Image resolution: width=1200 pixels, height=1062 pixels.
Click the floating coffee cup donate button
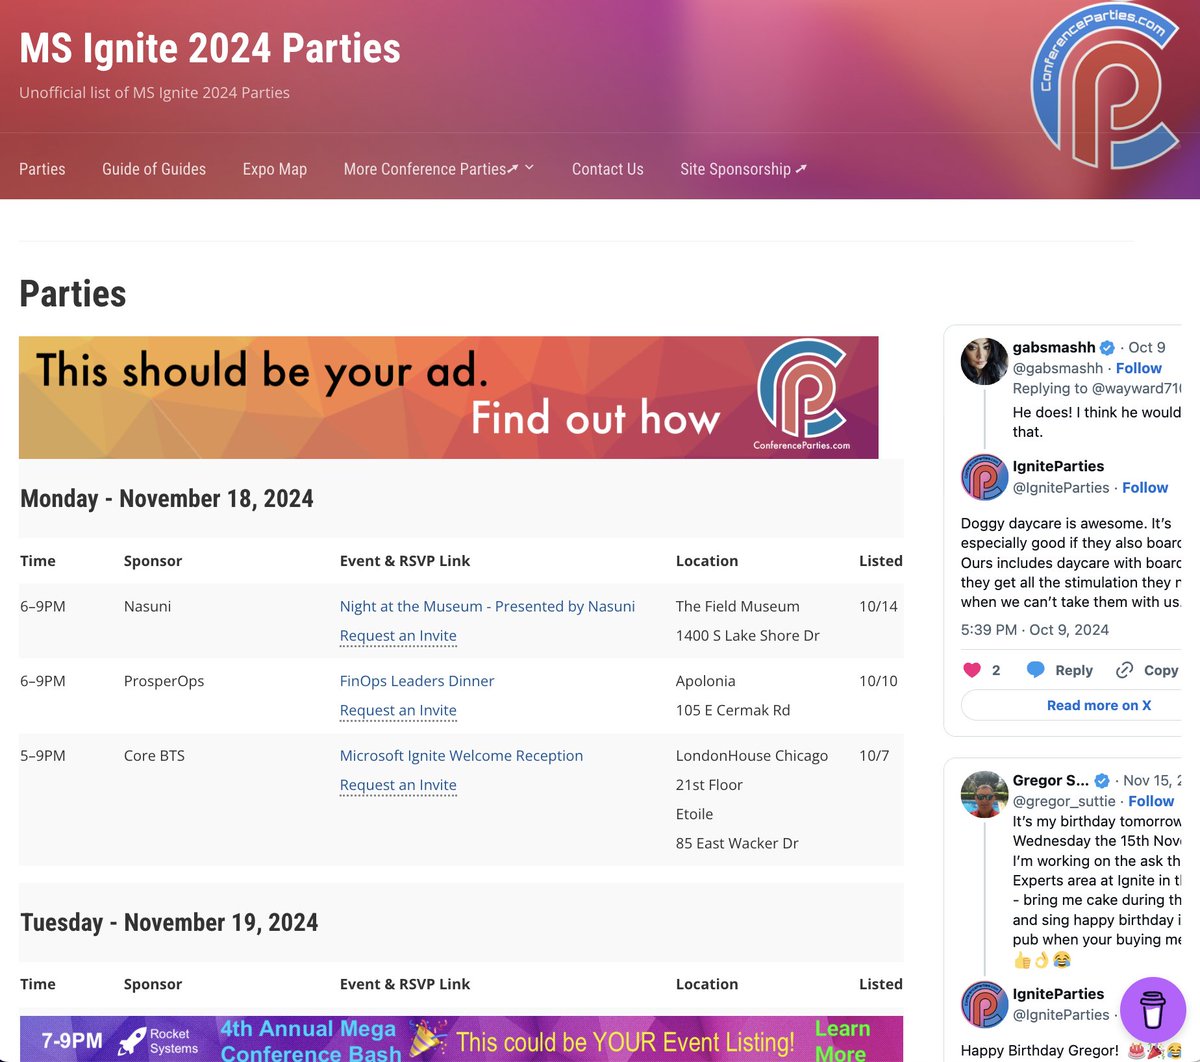point(1152,1010)
